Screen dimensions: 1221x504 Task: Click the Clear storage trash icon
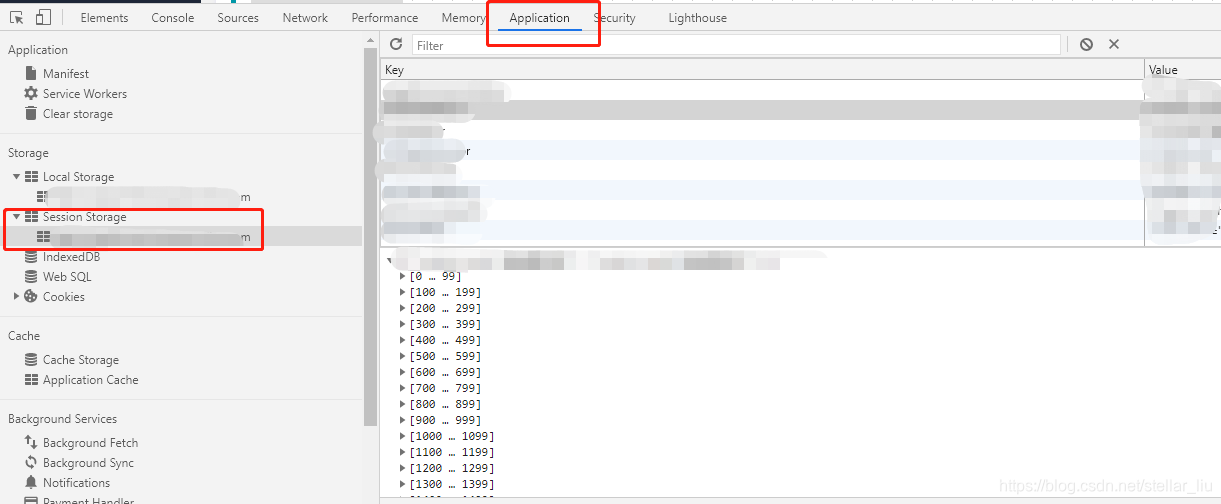(x=31, y=114)
